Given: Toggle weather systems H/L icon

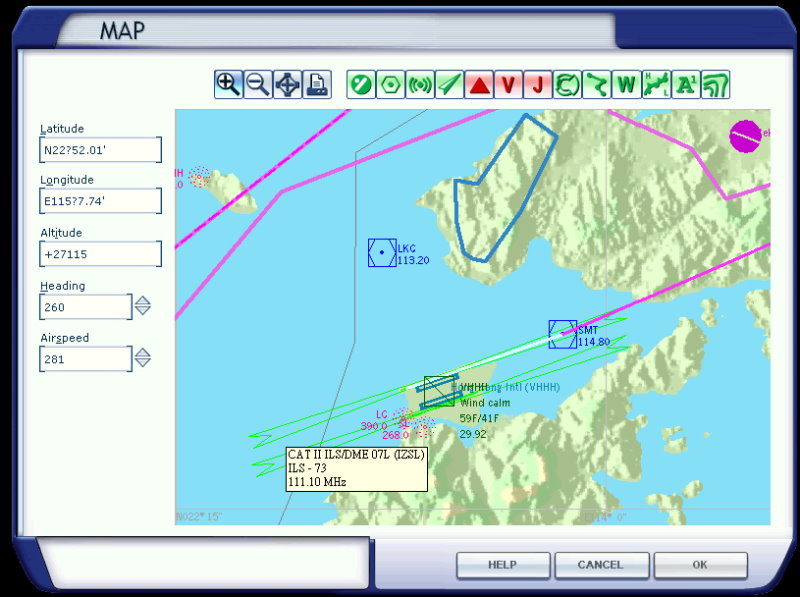Looking at the screenshot, I should pyautogui.click(x=656, y=84).
